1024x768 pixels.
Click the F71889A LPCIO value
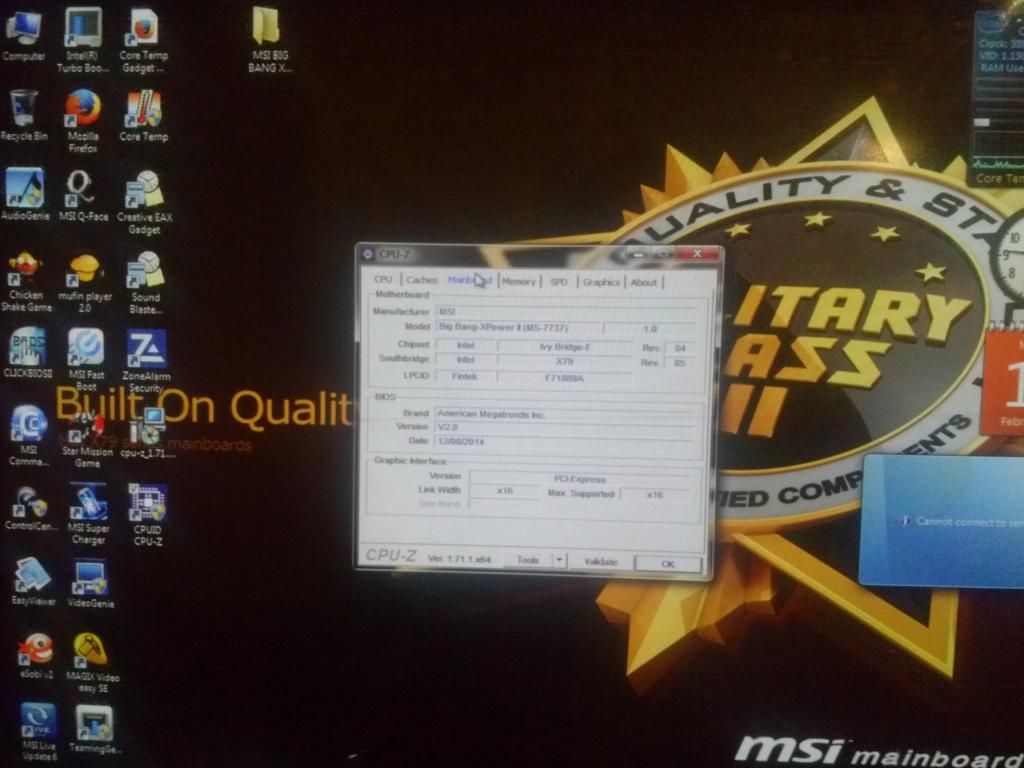565,377
